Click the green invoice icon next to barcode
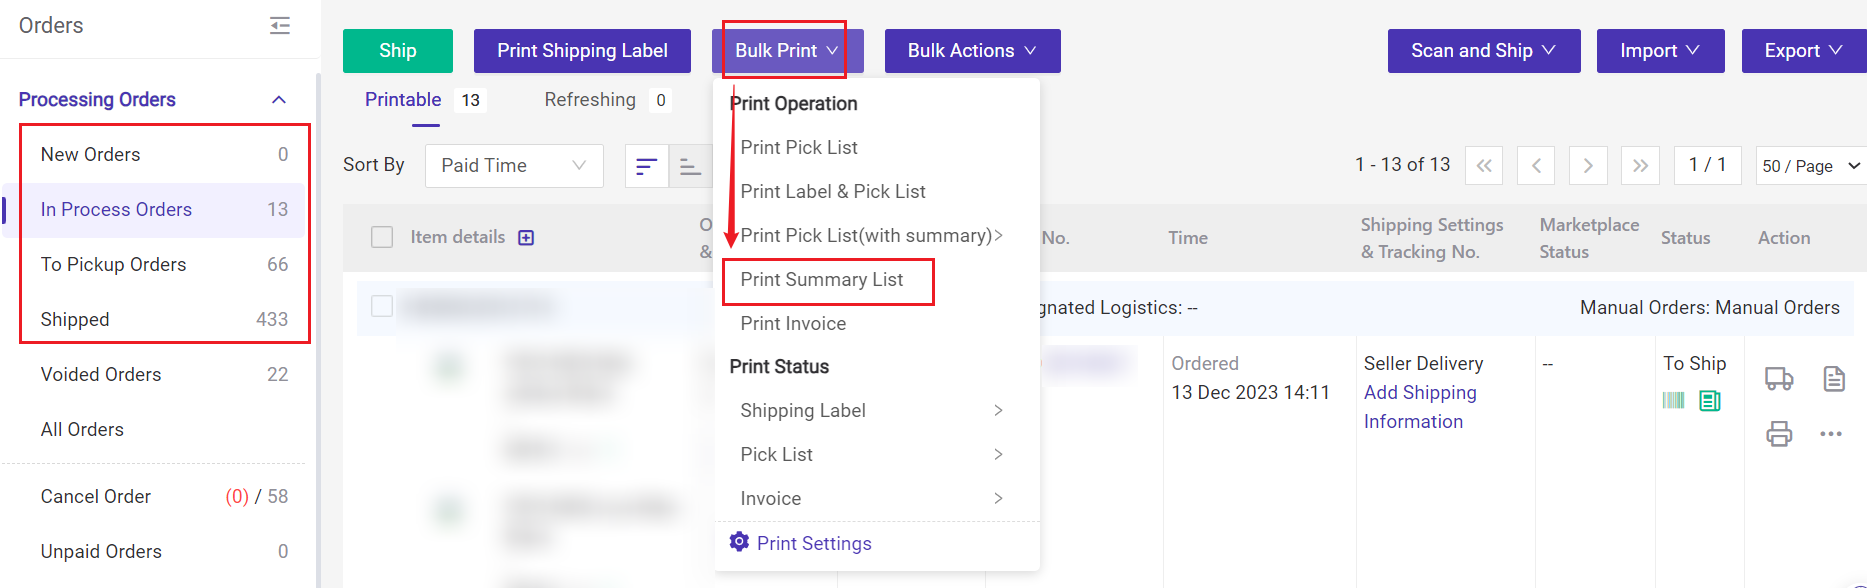This screenshot has width=1867, height=588. [x=1709, y=400]
